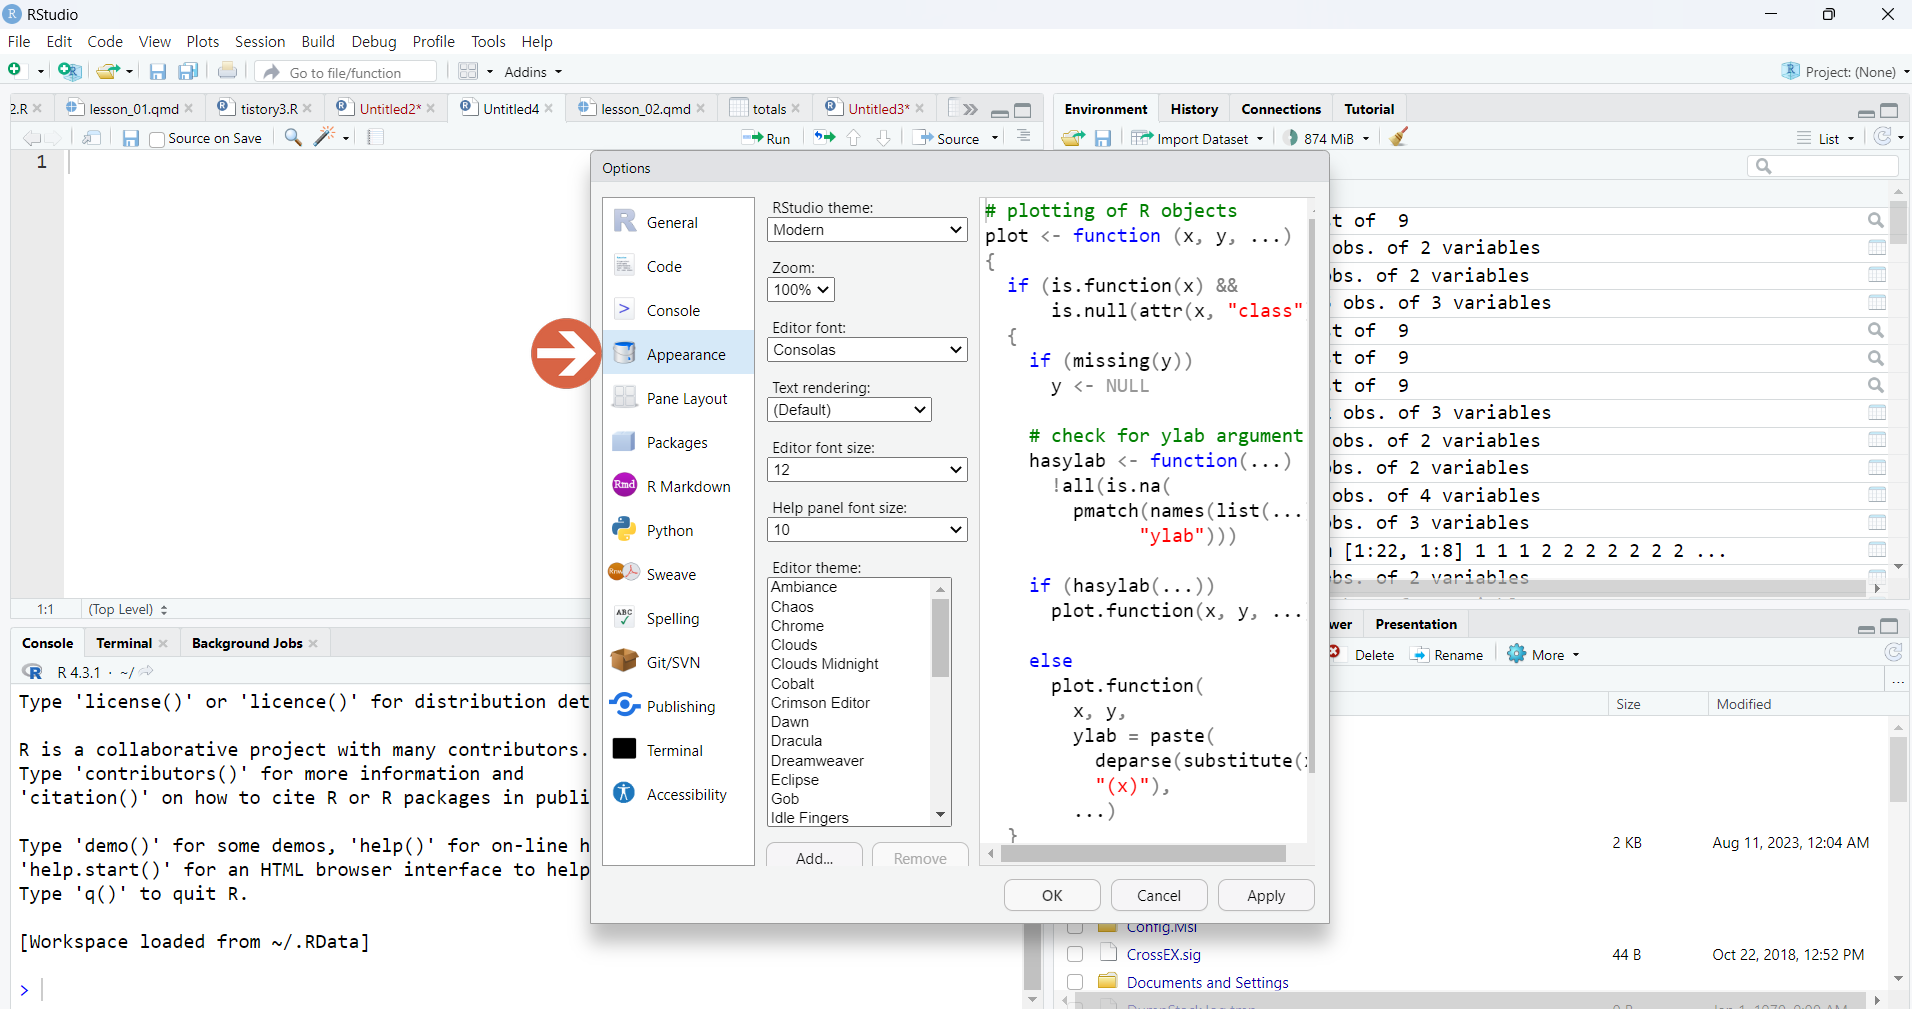The height and width of the screenshot is (1009, 1912).
Task: Open the Packages options section
Action: [678, 442]
